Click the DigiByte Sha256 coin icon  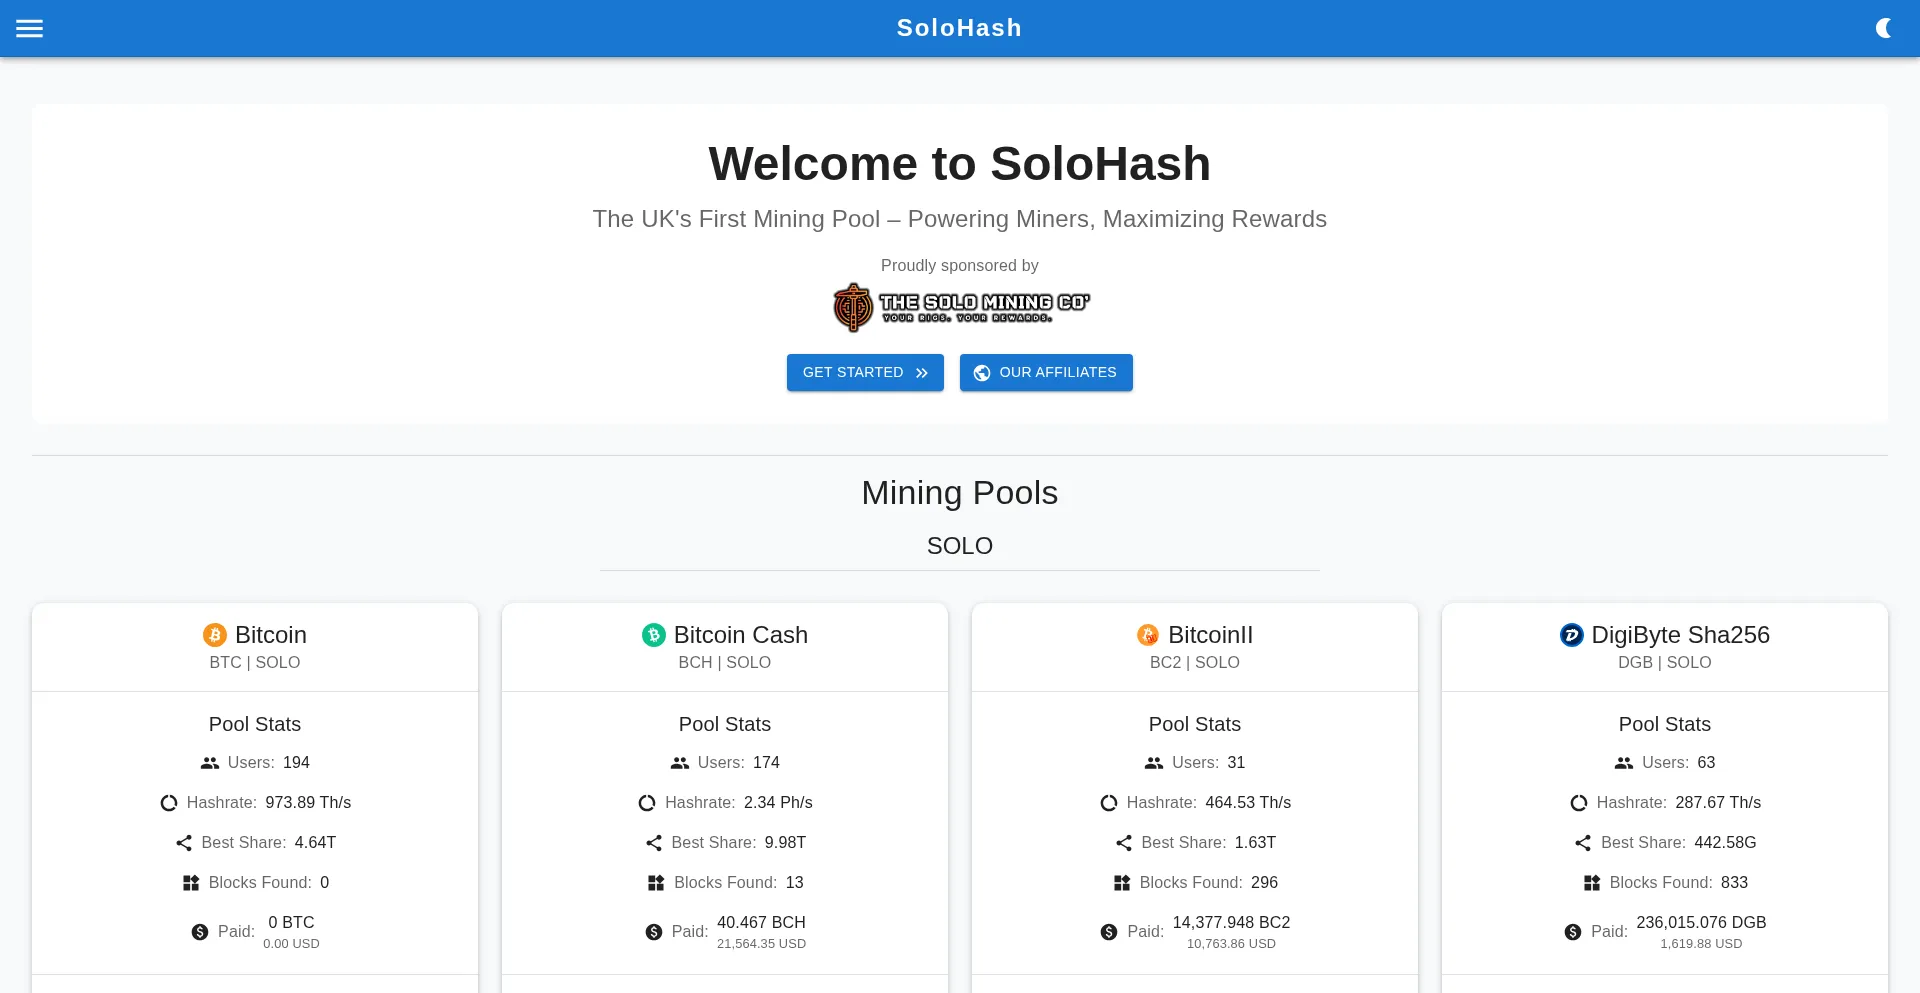1571,635
